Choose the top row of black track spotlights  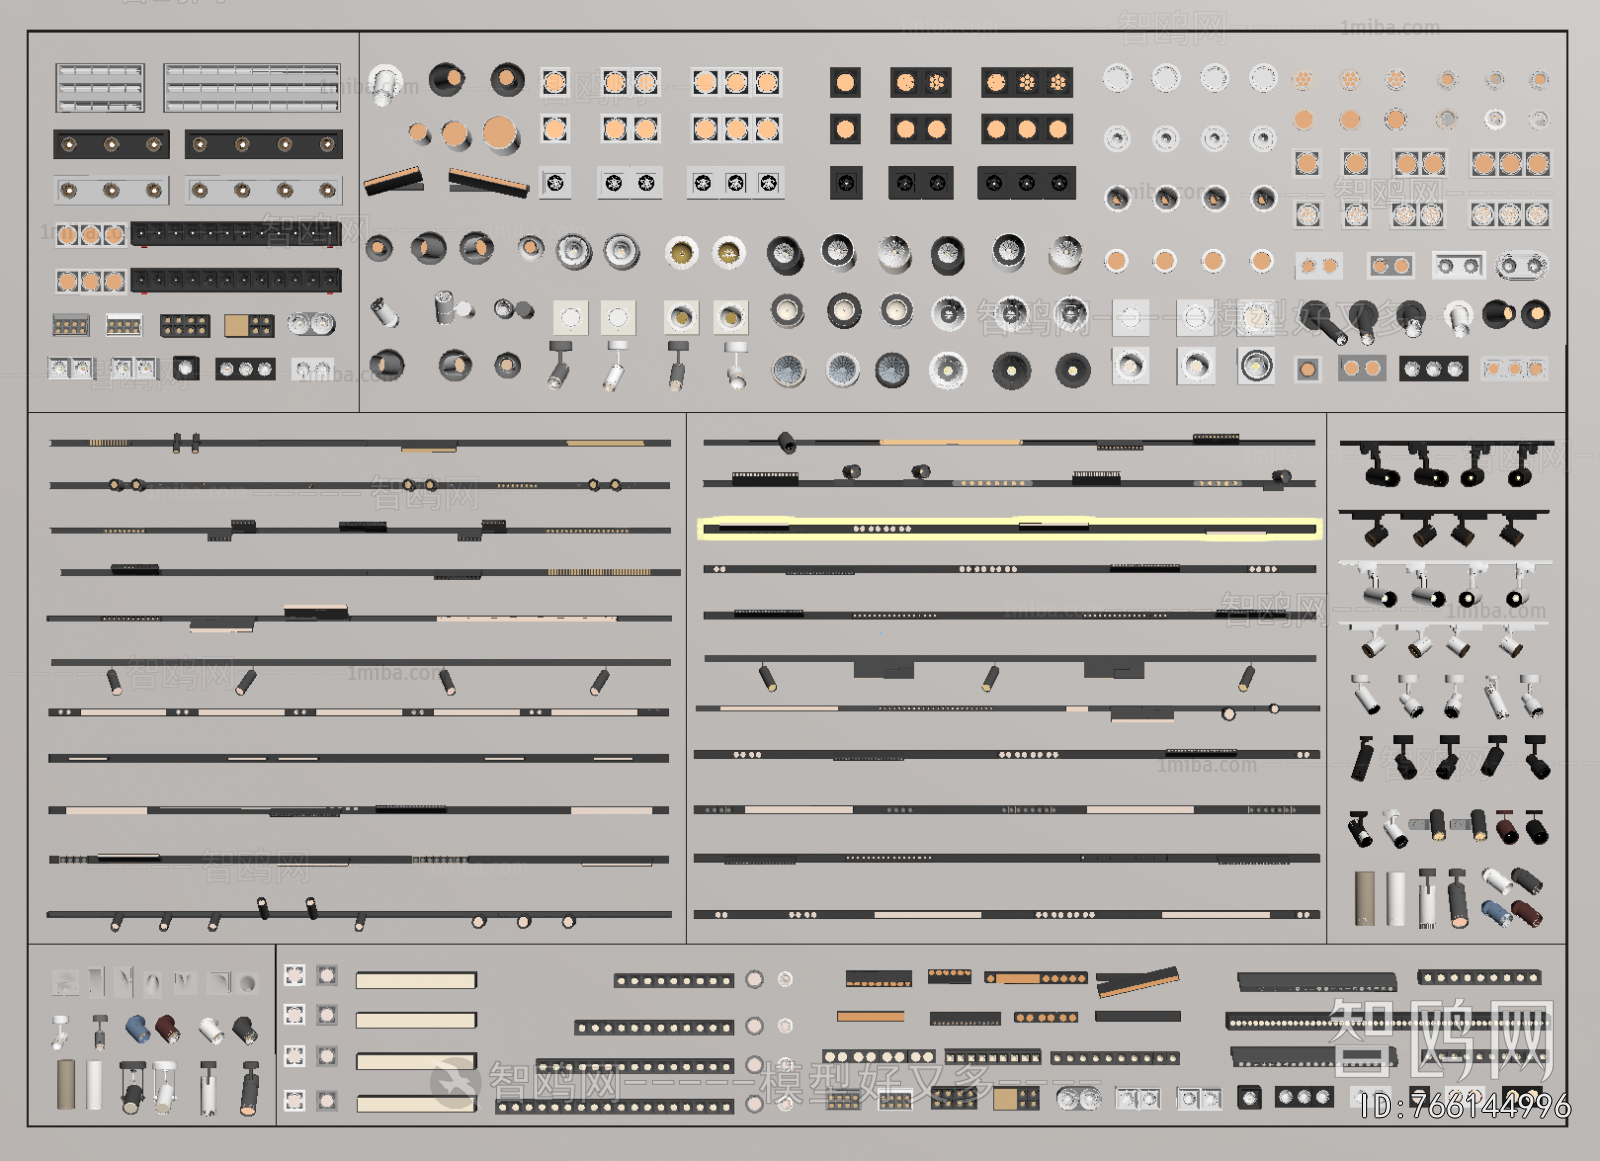point(1445,462)
